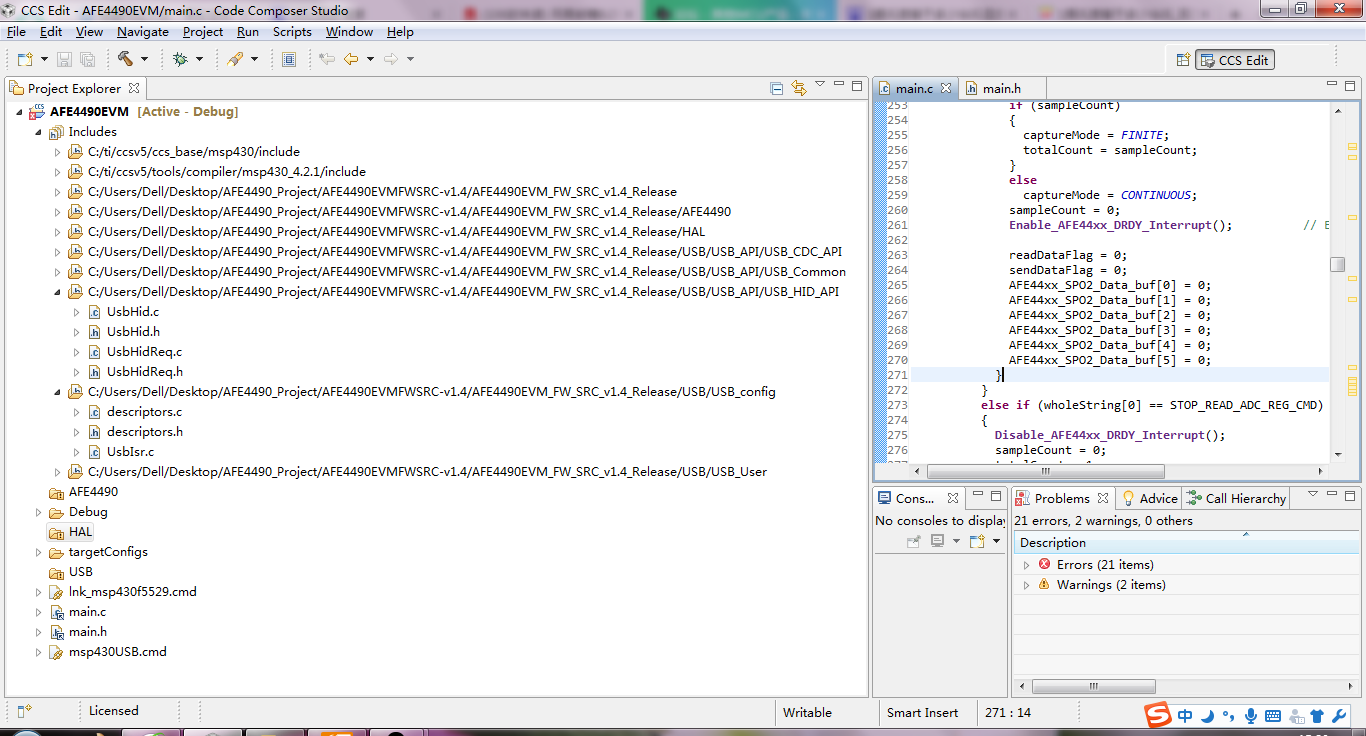Click the Problems panel horizontal scrollbar thumb

1093,687
